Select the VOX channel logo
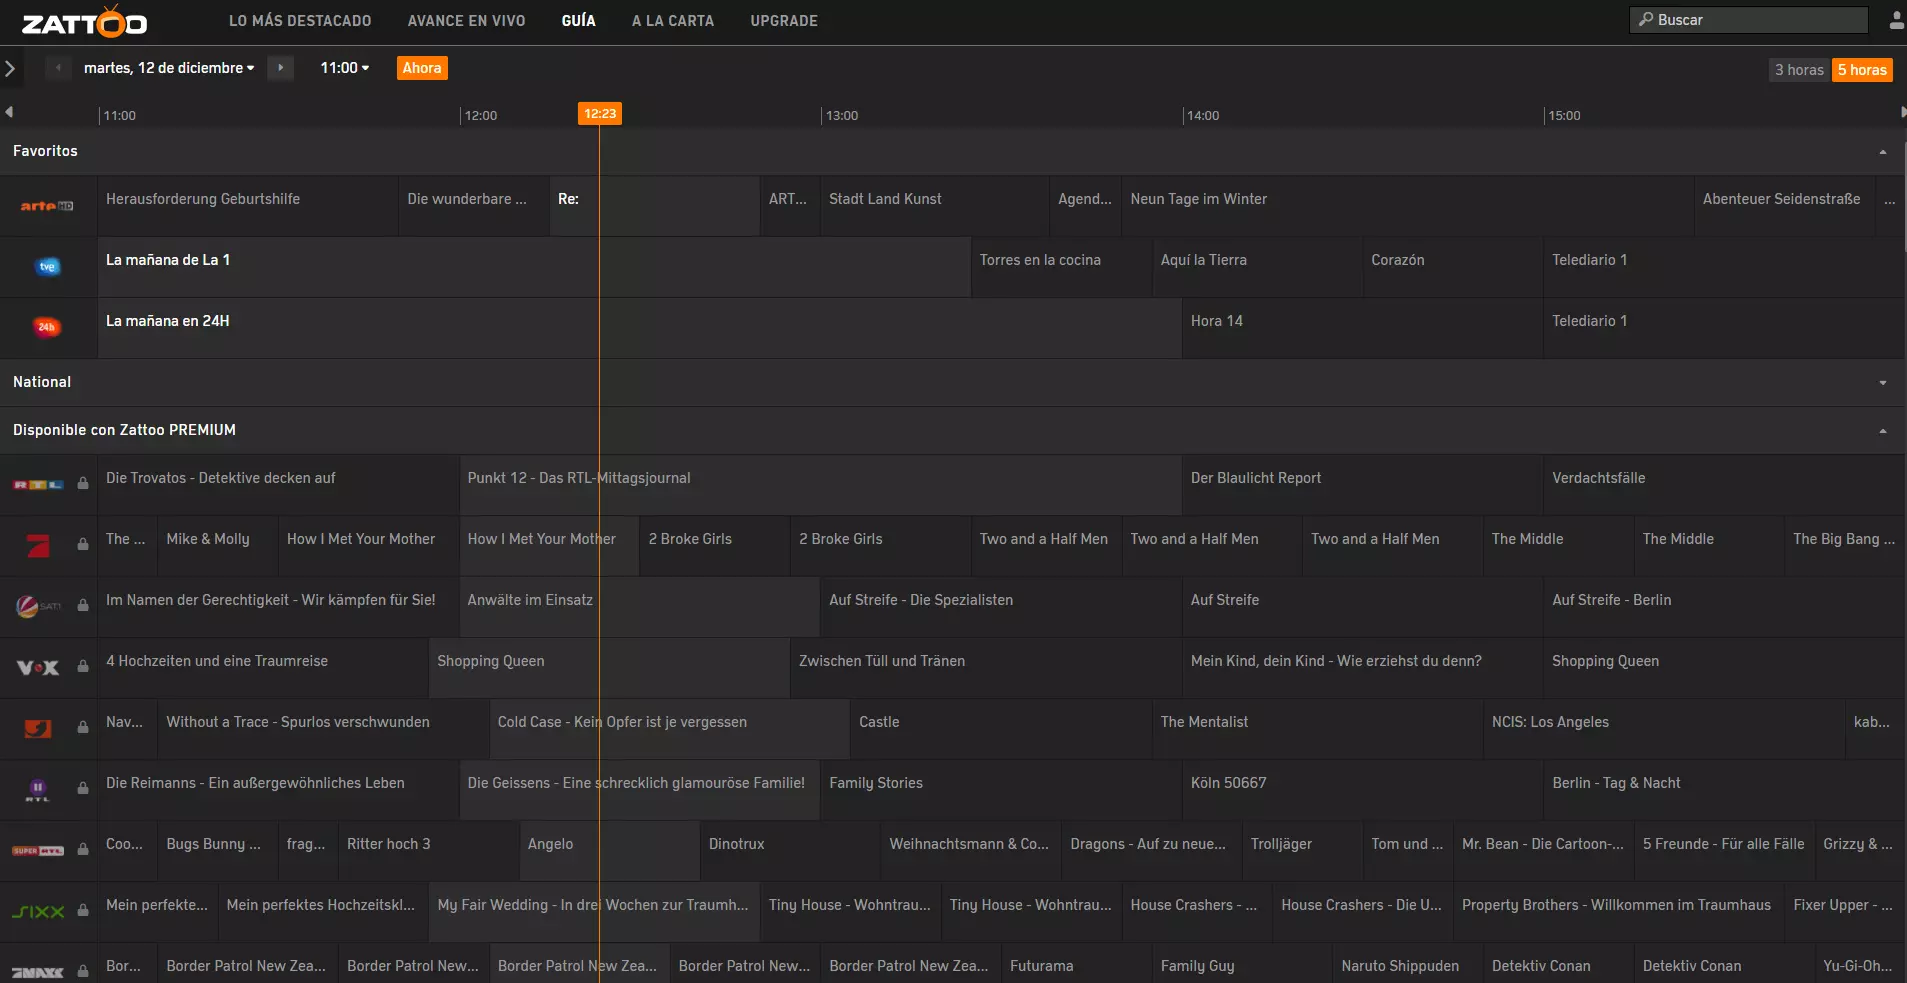 (38, 667)
